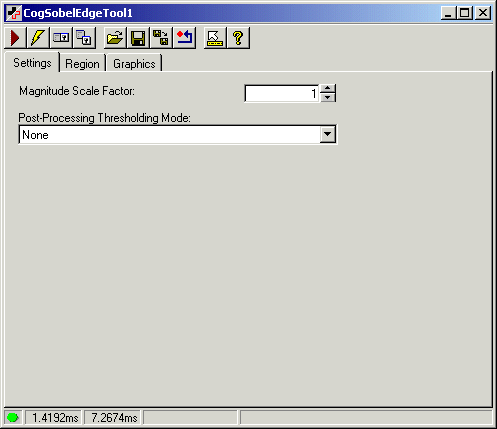The image size is (497, 429).
Task: Reset the tool with the blue arrow icon
Action: point(184,38)
